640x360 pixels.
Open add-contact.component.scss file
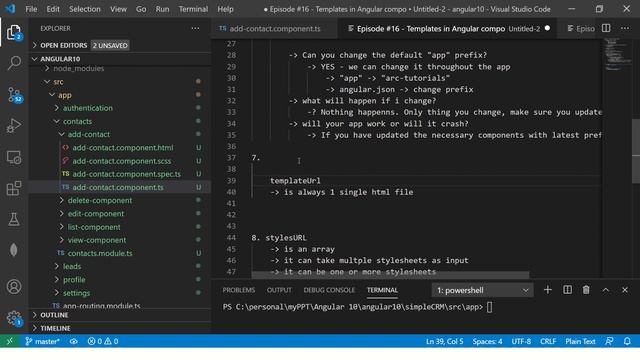point(122,161)
